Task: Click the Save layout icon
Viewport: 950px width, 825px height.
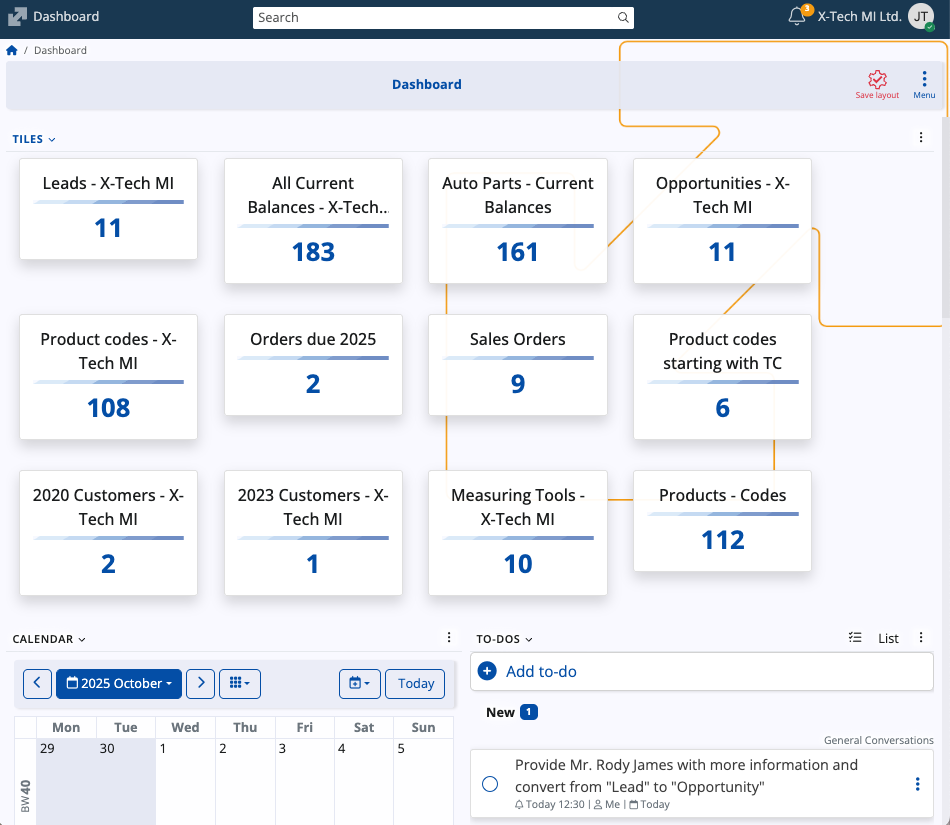Action: tap(877, 80)
